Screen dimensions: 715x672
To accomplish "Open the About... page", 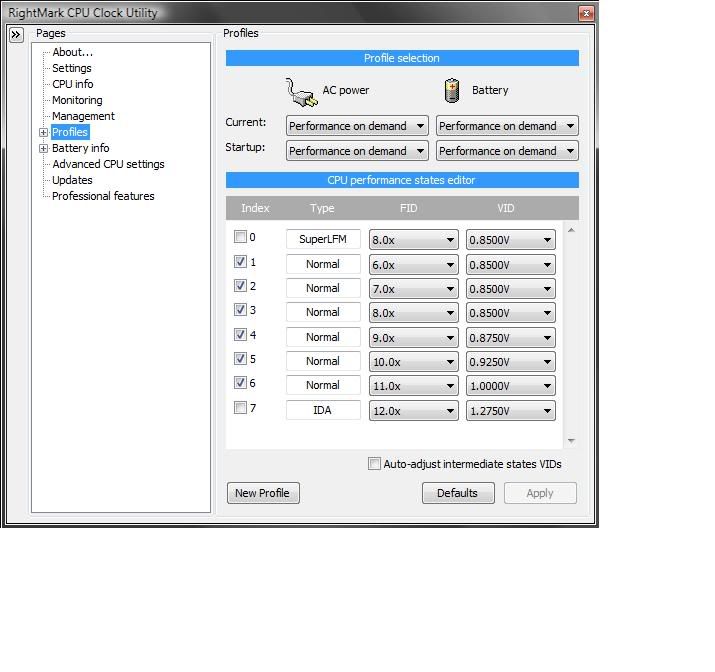I will click(x=73, y=52).
